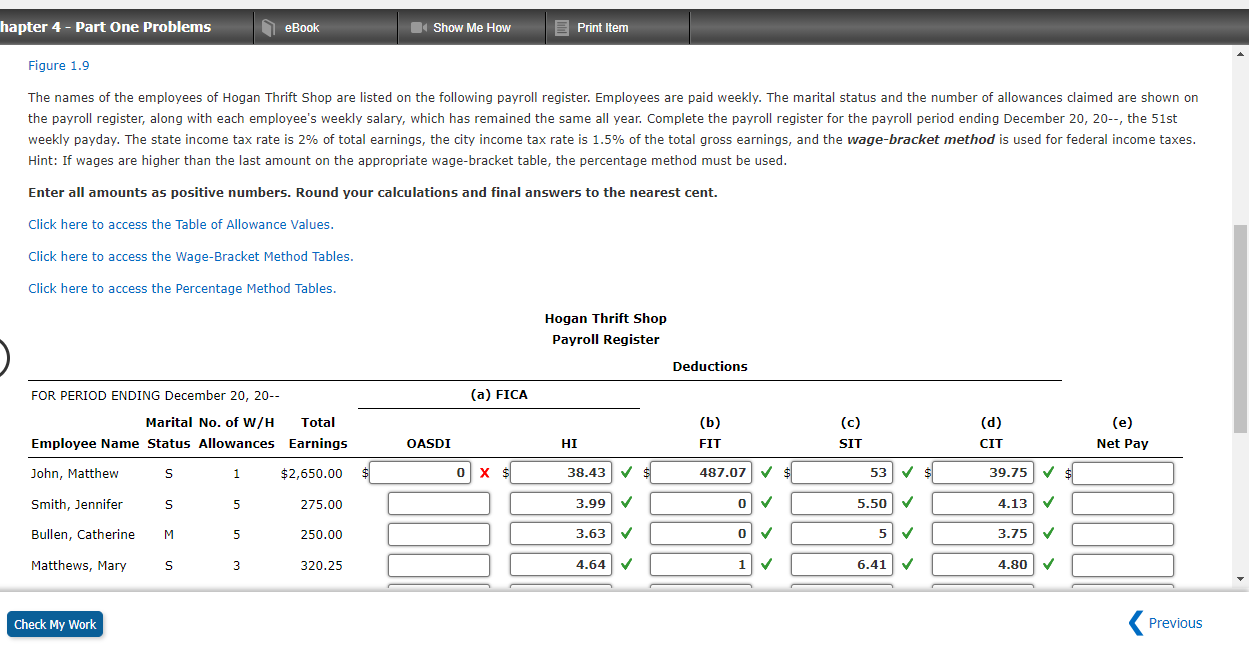The image size is (1249, 645).
Task: Click the SIT field for John, Matthew
Action: [843, 473]
